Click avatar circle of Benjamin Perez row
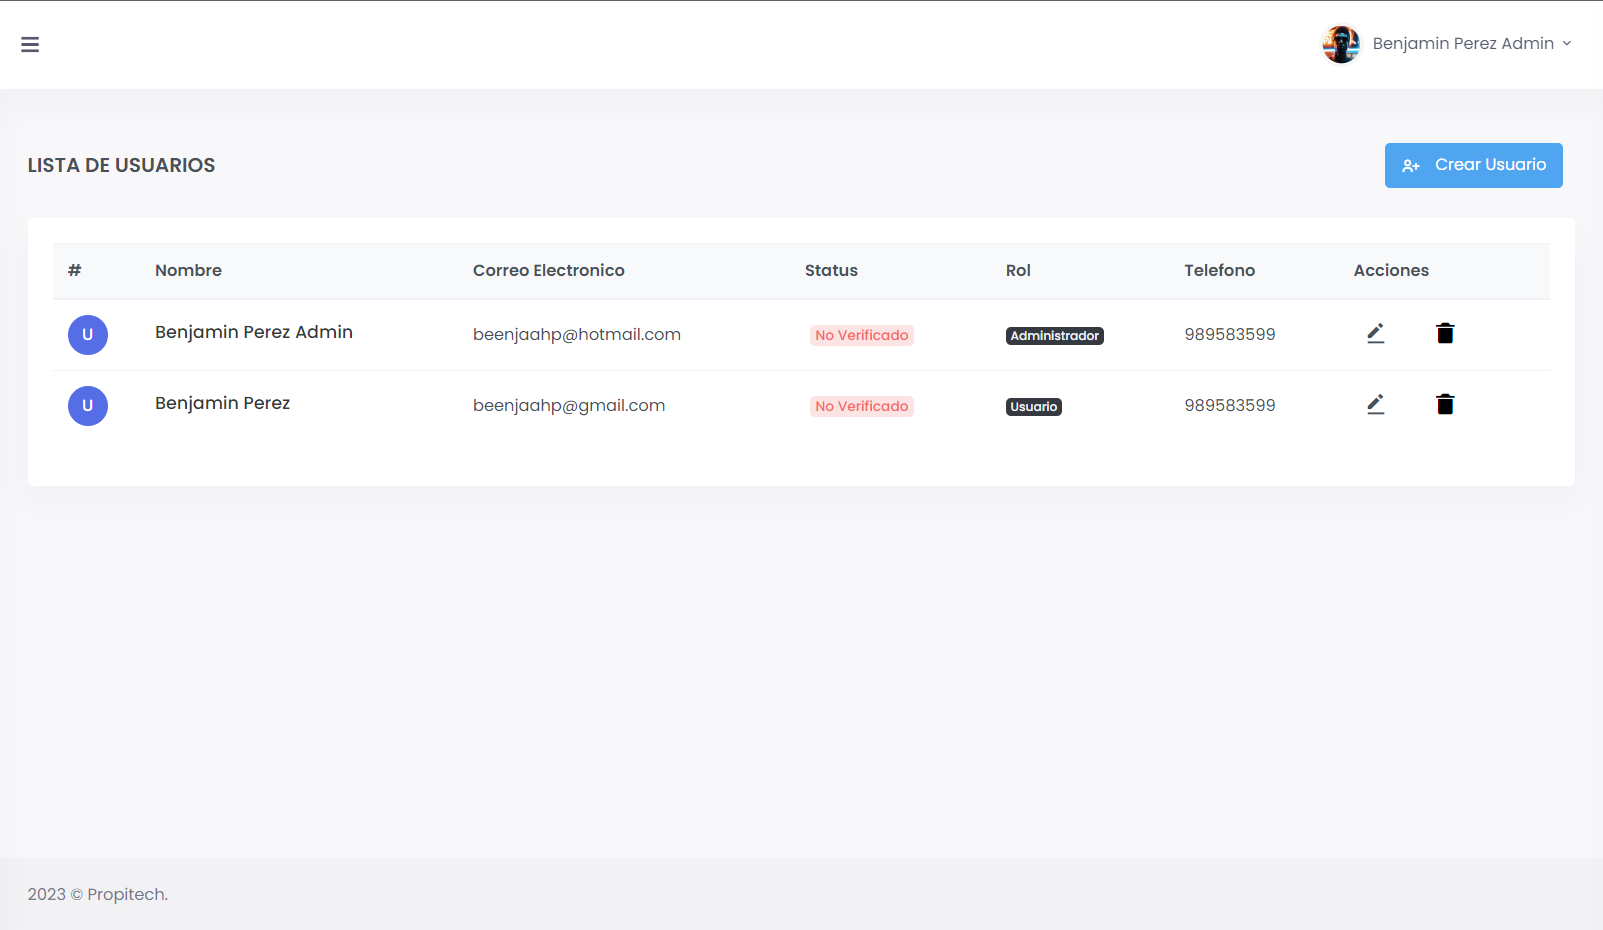This screenshot has width=1603, height=930. [88, 406]
